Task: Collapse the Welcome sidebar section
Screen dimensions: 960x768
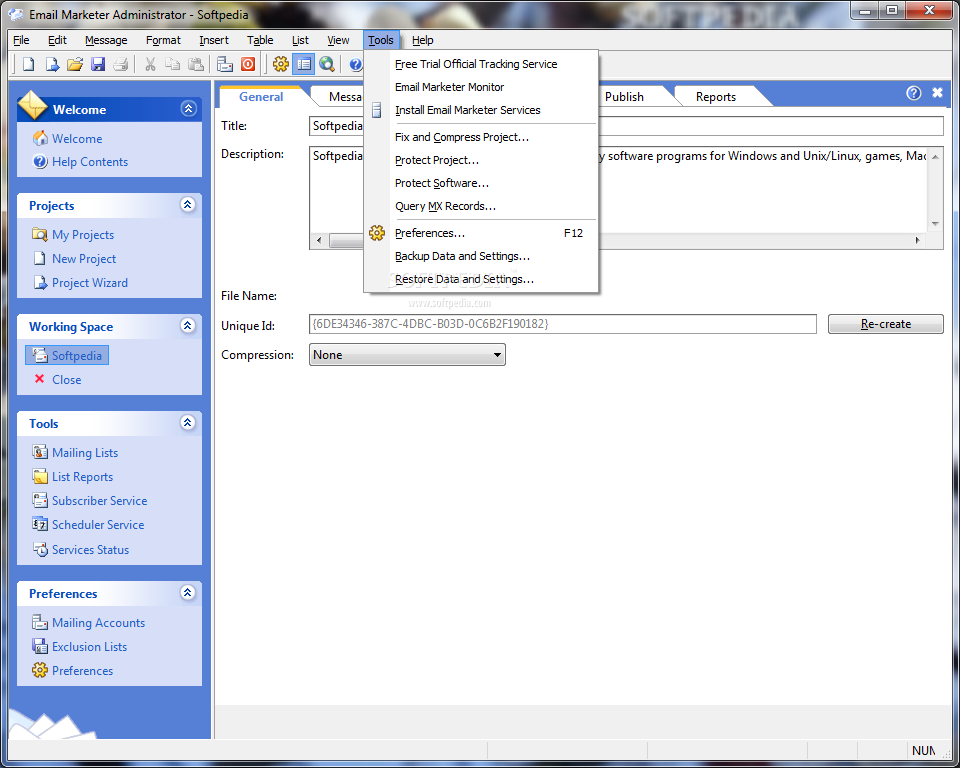Action: [189, 108]
